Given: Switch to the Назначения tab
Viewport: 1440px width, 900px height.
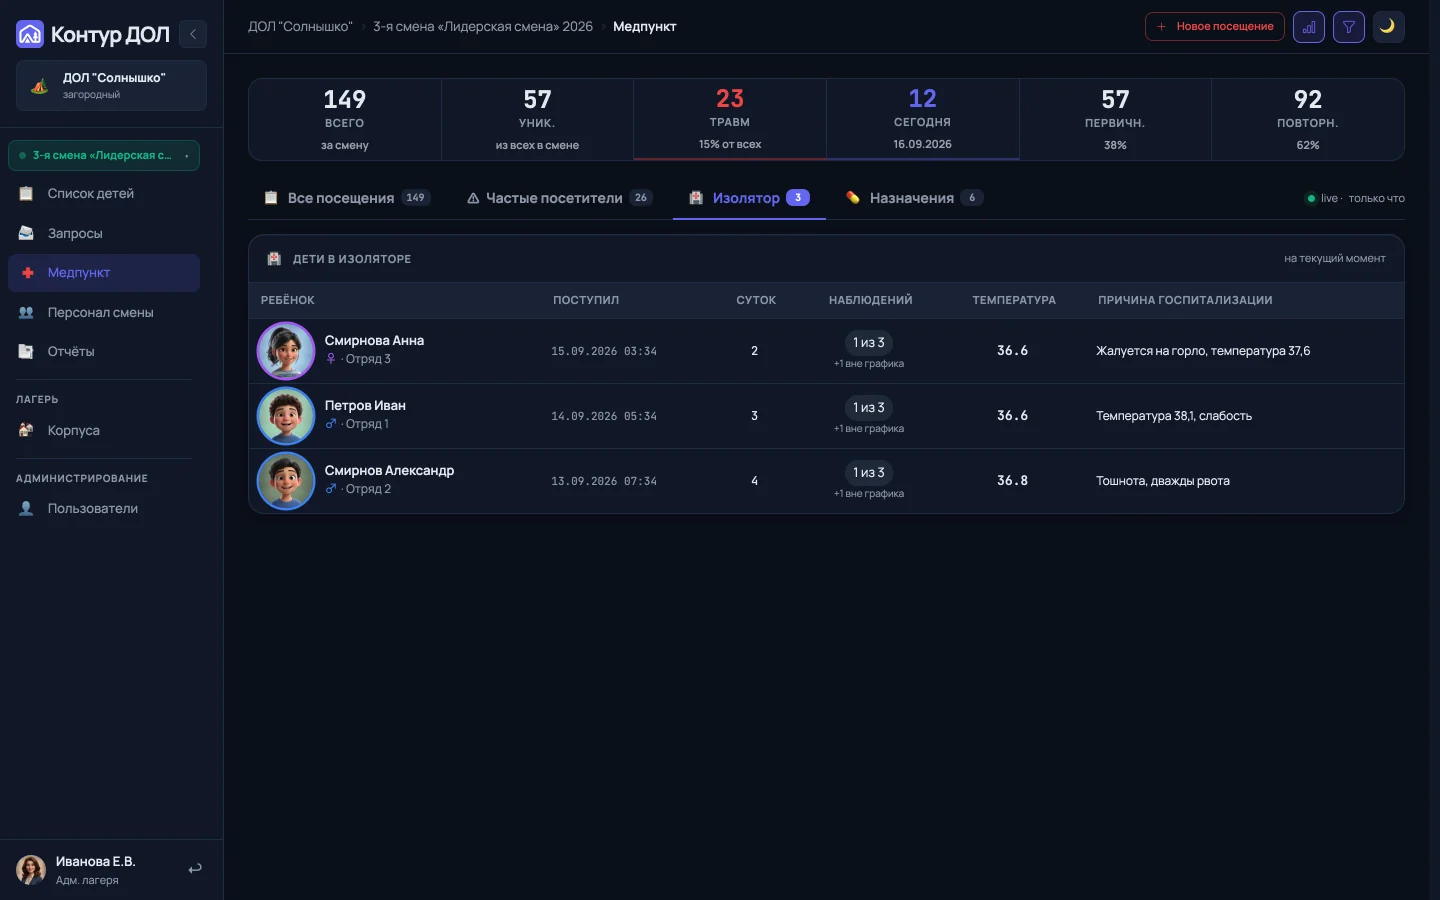Looking at the screenshot, I should 914,198.
